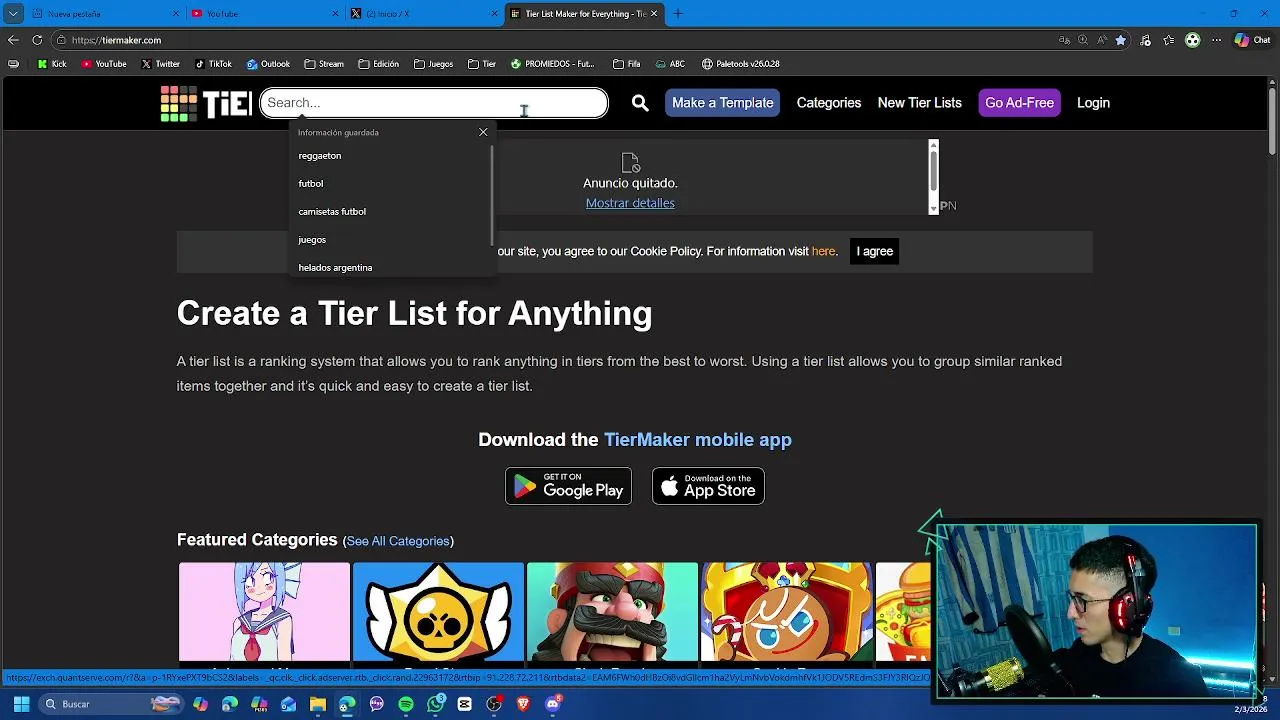This screenshot has width=1280, height=720.
Task: Open the tab actions dropdown
Action: click(x=13, y=14)
